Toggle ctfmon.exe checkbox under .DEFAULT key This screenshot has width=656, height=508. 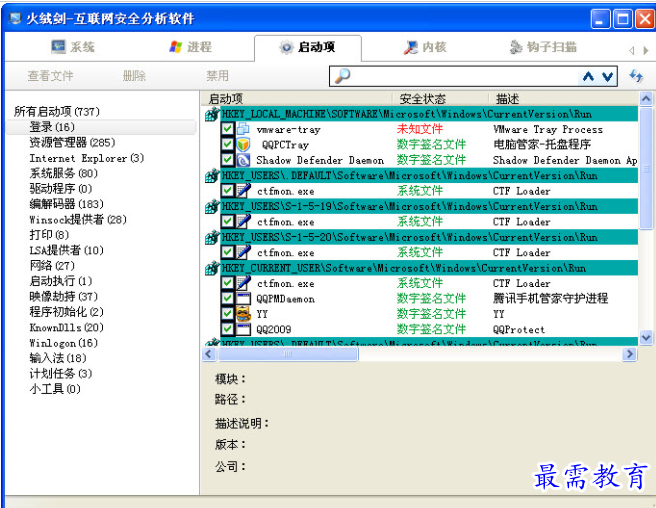[227, 191]
